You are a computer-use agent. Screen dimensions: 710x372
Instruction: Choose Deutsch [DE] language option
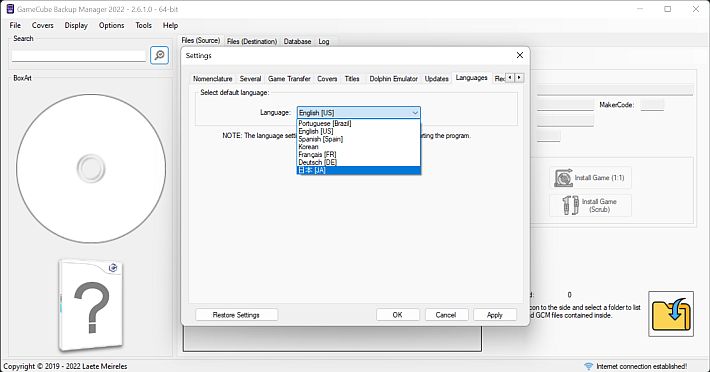(x=359, y=162)
